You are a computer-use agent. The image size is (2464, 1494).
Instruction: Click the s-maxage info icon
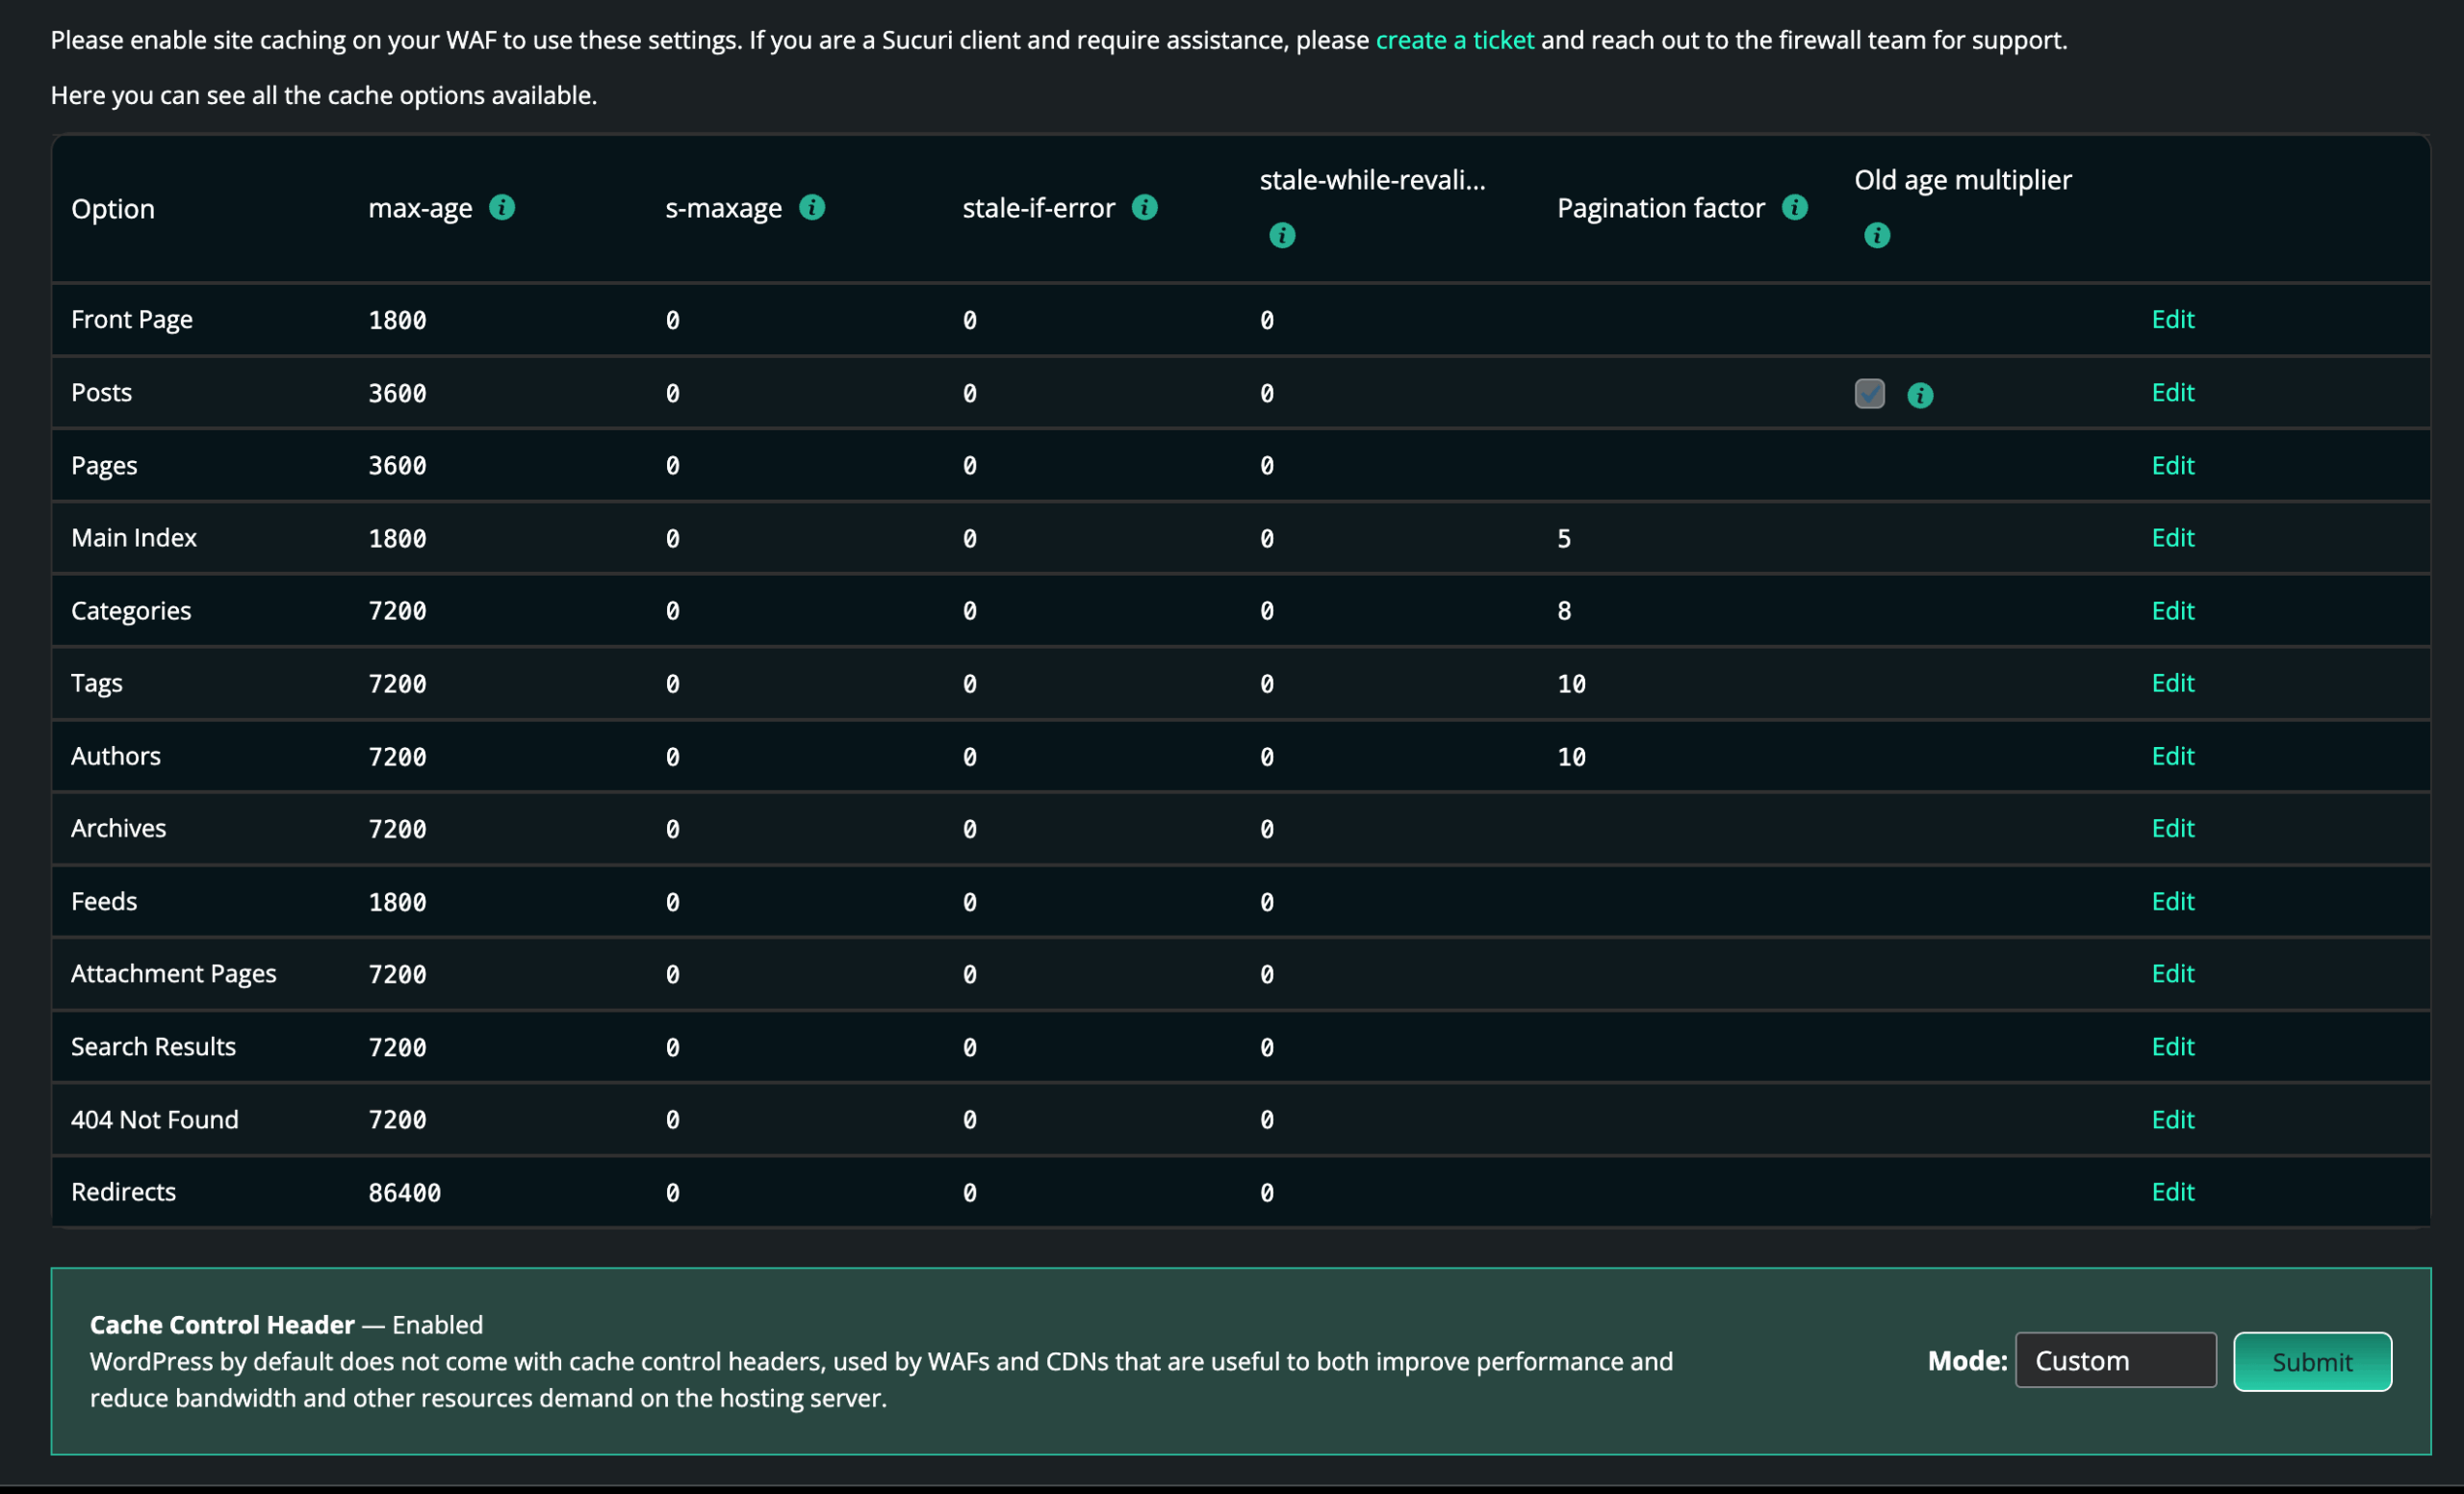pos(812,207)
